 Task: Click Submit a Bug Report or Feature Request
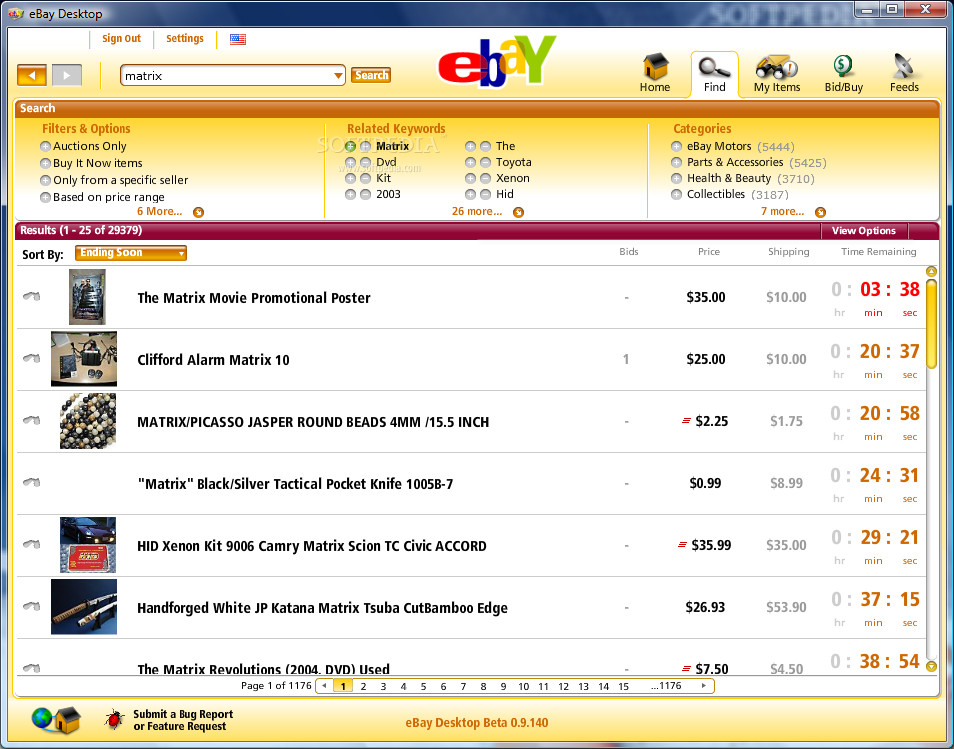(183, 720)
